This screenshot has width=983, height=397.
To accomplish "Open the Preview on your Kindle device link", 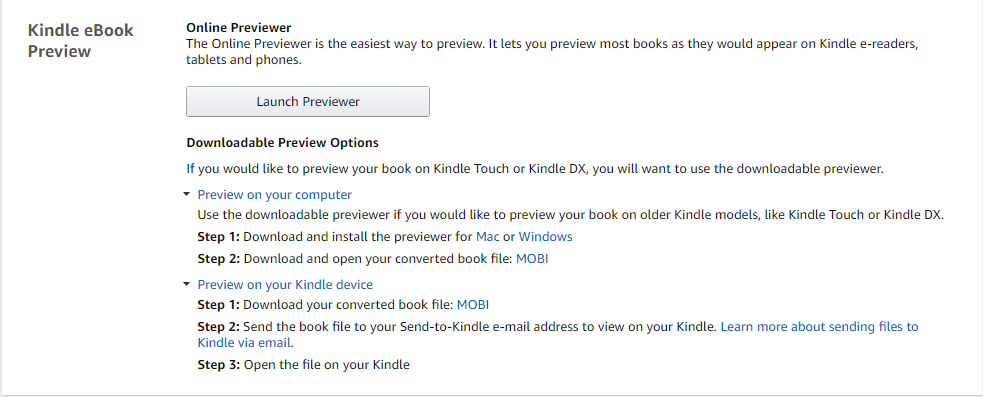I will click(285, 285).
